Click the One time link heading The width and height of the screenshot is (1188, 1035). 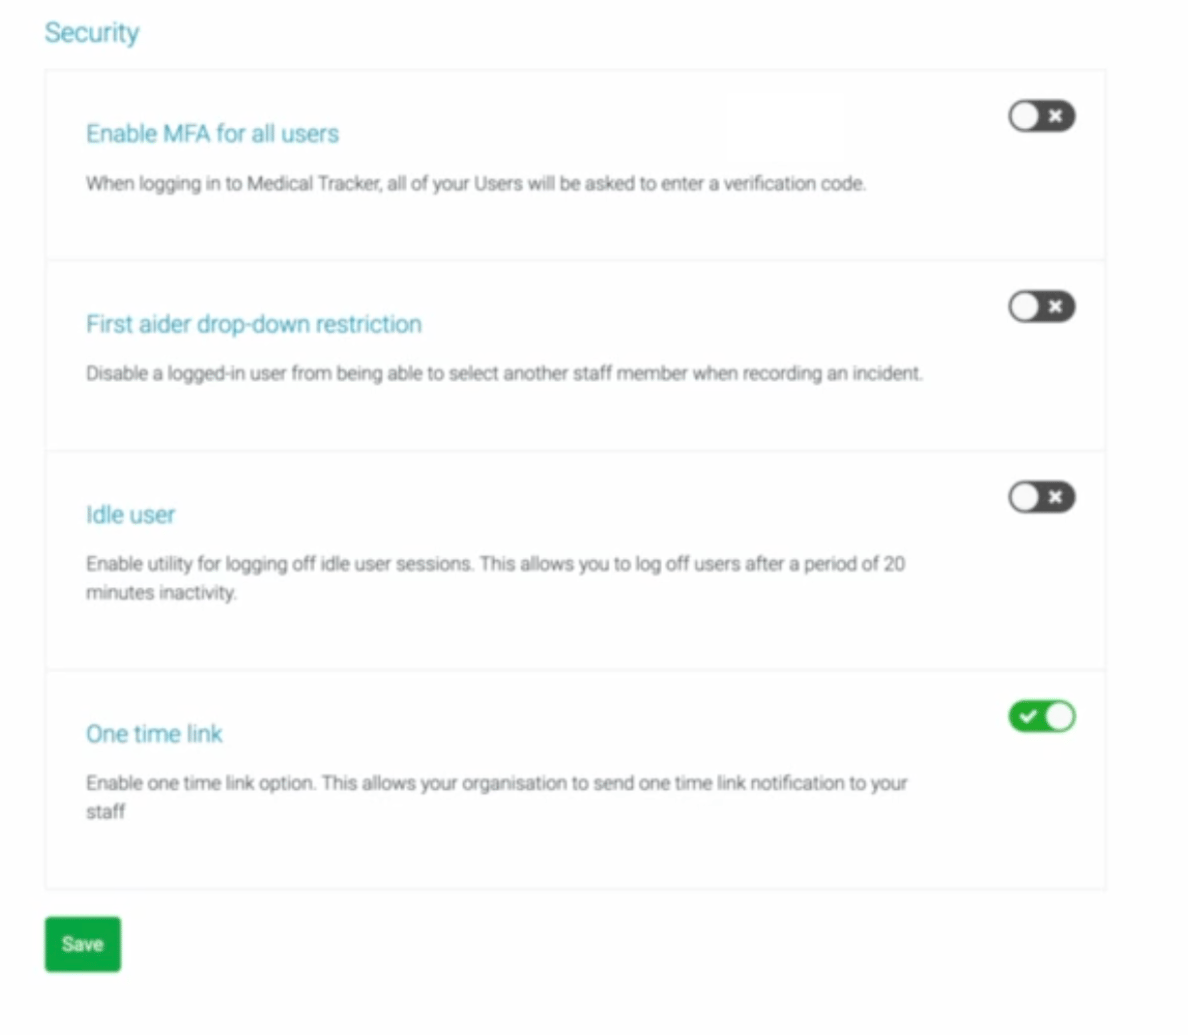point(154,733)
